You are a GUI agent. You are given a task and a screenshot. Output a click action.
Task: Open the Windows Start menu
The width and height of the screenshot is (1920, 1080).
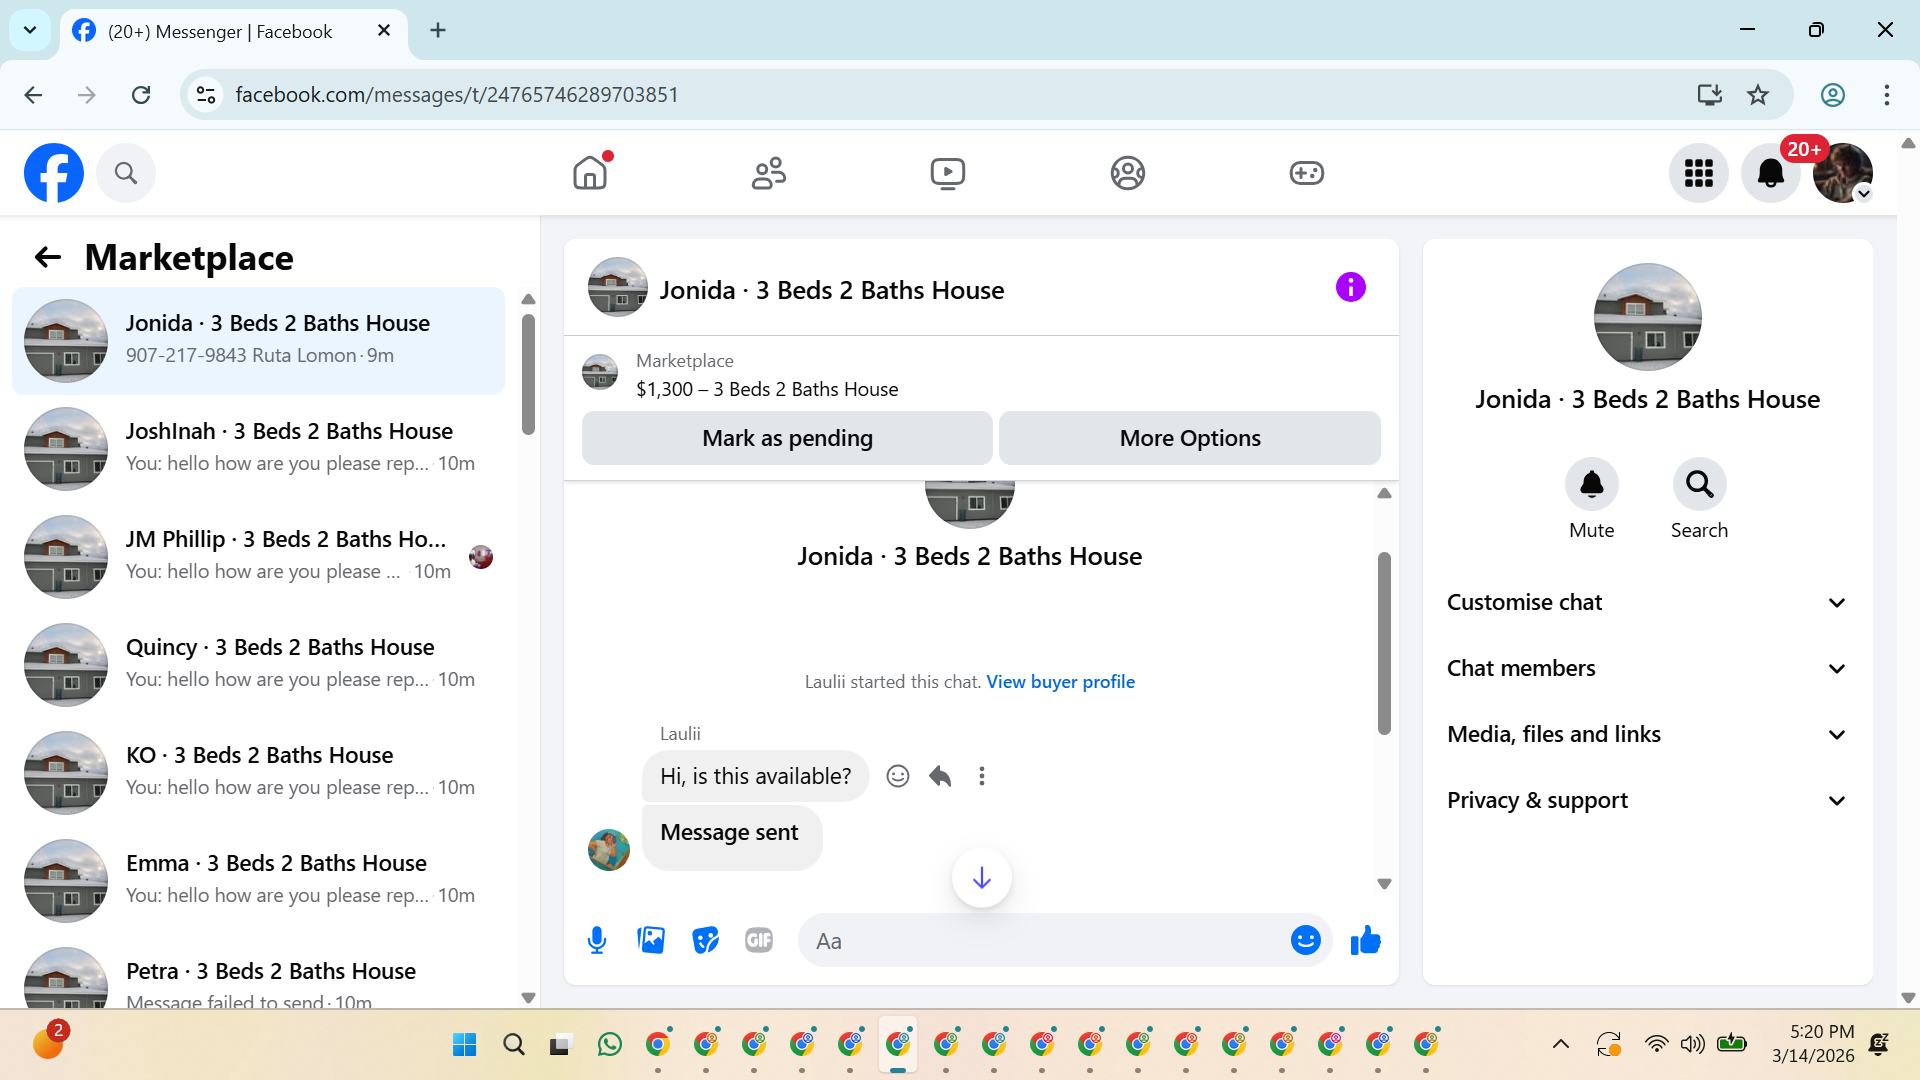[465, 1045]
